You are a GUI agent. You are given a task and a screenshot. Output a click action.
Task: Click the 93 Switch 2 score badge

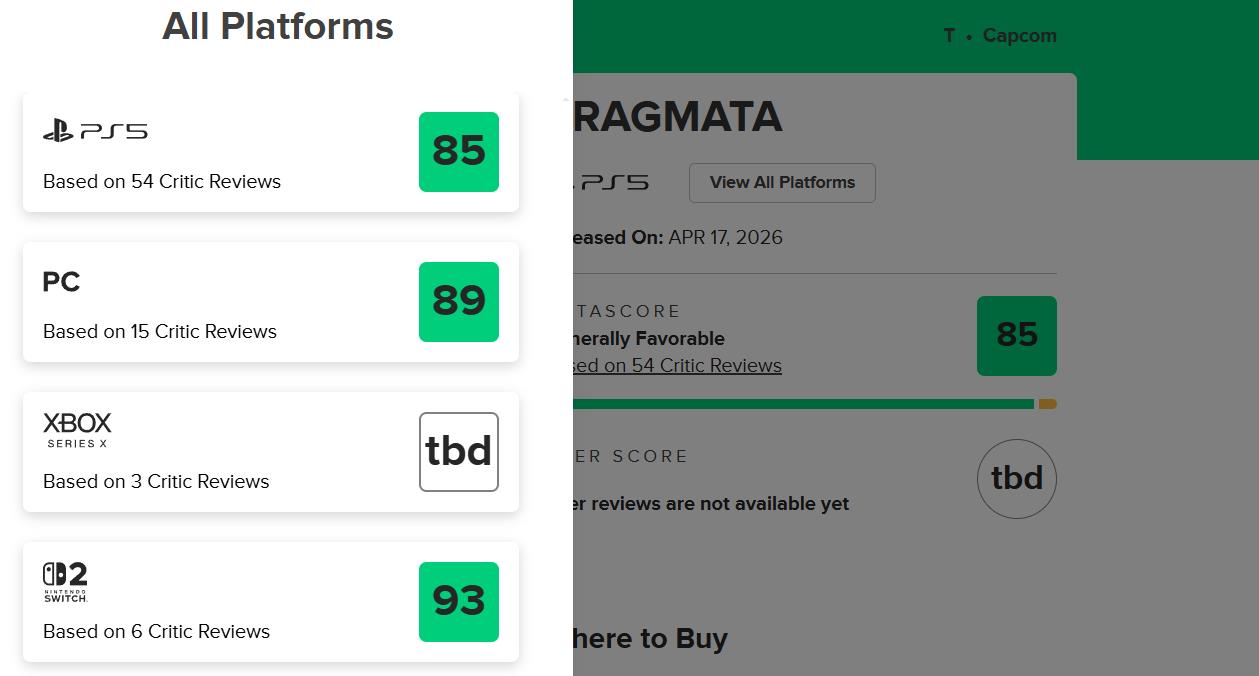point(458,602)
